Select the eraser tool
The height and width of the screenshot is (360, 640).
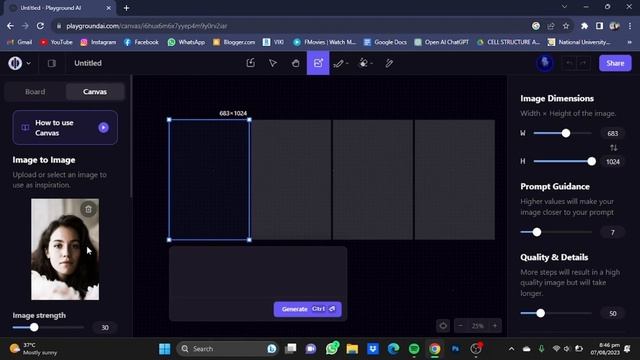[x=389, y=63]
